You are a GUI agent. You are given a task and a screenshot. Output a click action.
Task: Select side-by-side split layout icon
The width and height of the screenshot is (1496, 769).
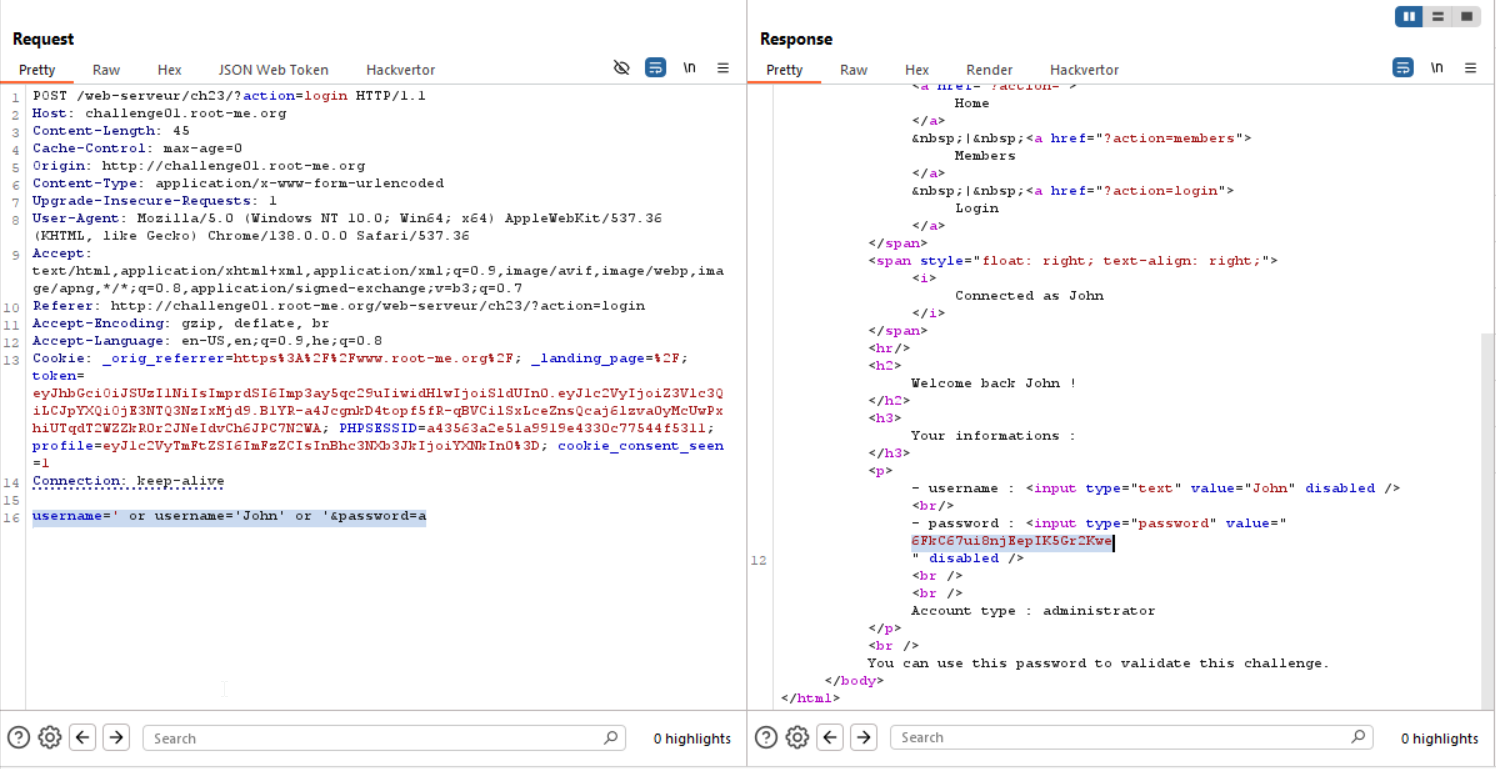1409,16
